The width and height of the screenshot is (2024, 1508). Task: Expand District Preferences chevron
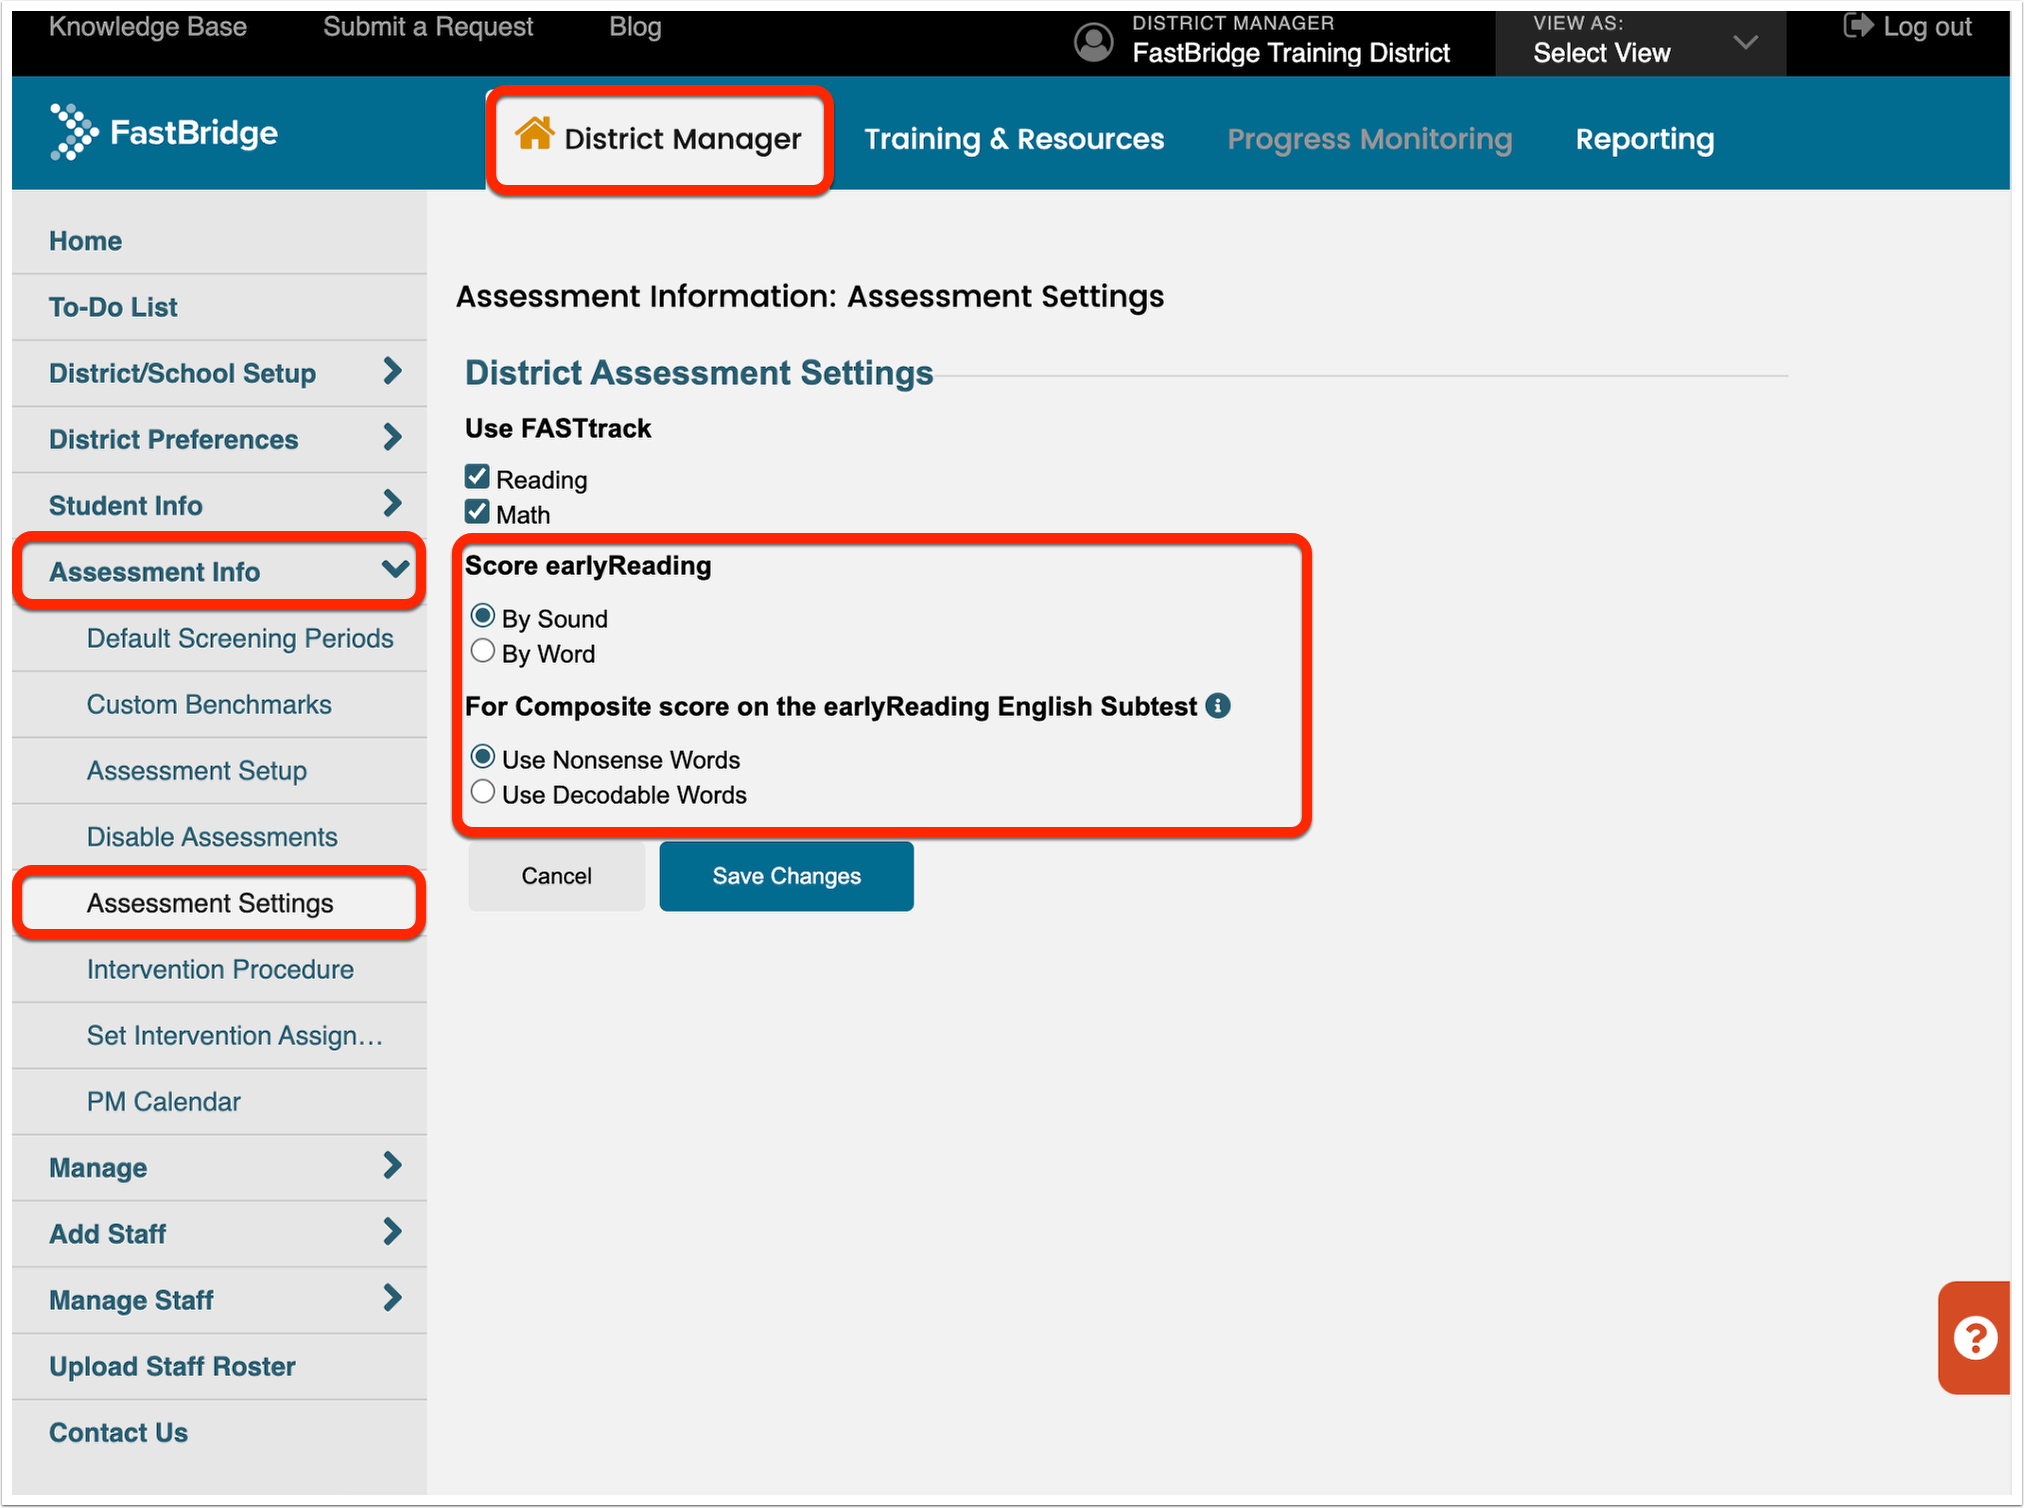pos(393,438)
